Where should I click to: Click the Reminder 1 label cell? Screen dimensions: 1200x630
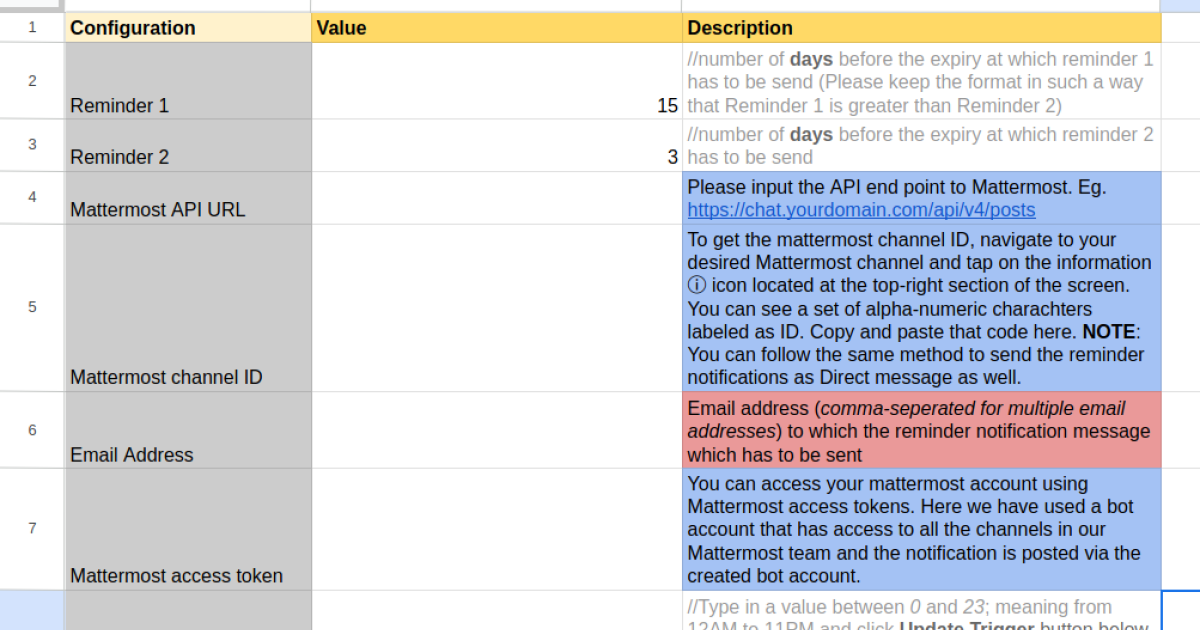click(188, 82)
